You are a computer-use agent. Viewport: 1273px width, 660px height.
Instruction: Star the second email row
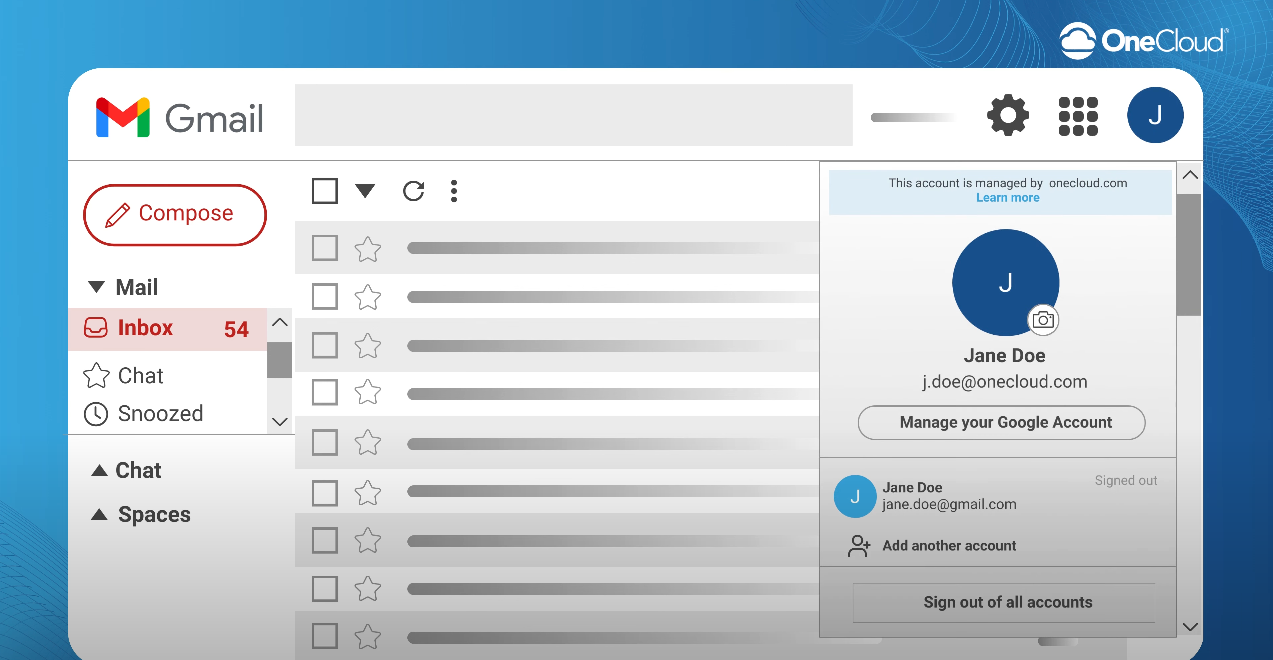click(368, 297)
